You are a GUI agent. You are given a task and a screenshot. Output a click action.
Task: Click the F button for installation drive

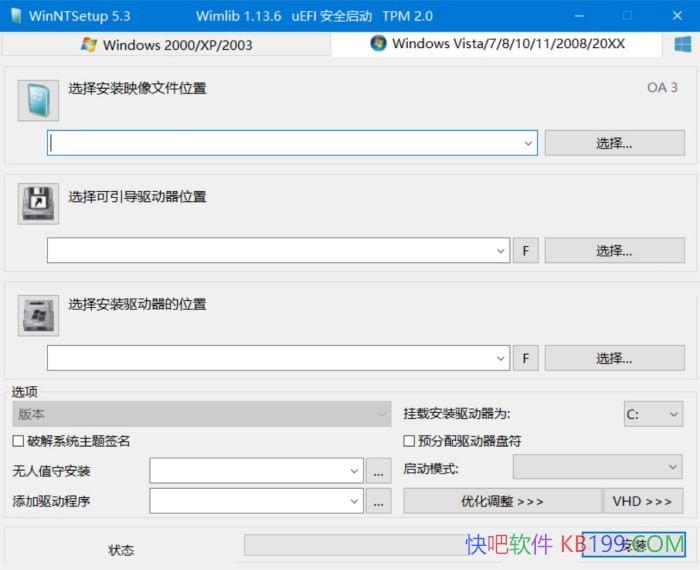(x=526, y=358)
